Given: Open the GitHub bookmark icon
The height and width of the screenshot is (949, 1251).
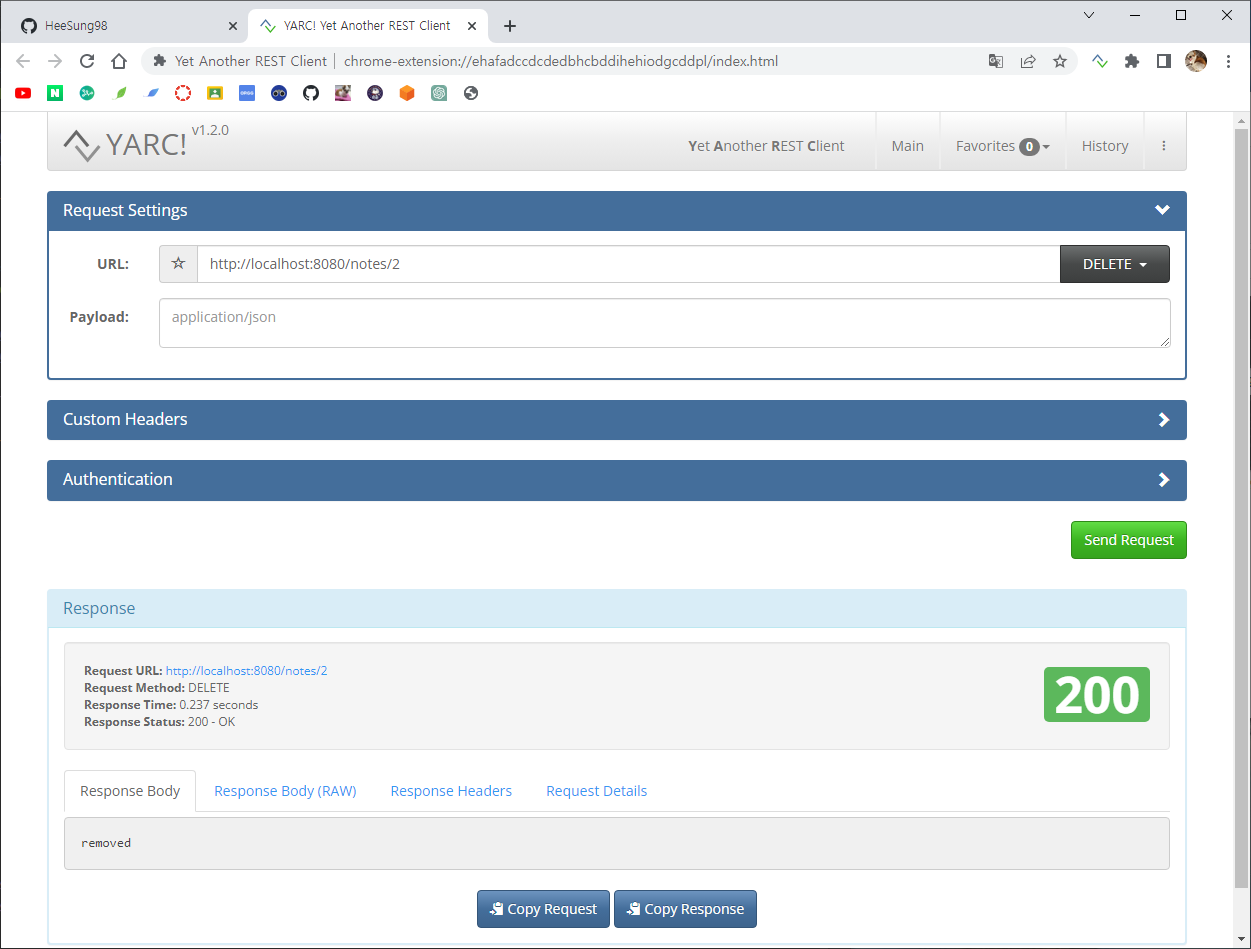Looking at the screenshot, I should [x=311, y=93].
